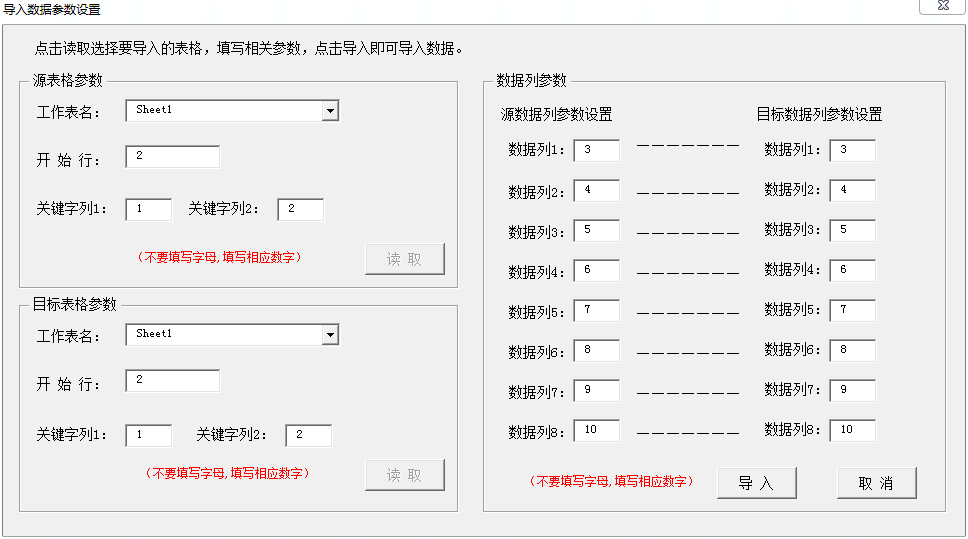The width and height of the screenshot is (968, 539).
Task: Focus the source 数据列8 input box
Action: coord(596,431)
